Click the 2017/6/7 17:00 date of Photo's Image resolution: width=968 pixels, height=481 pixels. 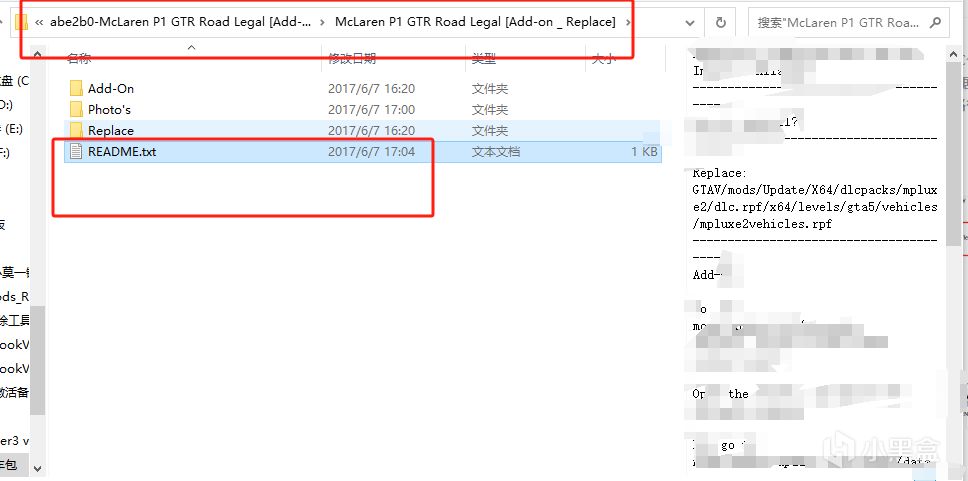click(x=372, y=109)
